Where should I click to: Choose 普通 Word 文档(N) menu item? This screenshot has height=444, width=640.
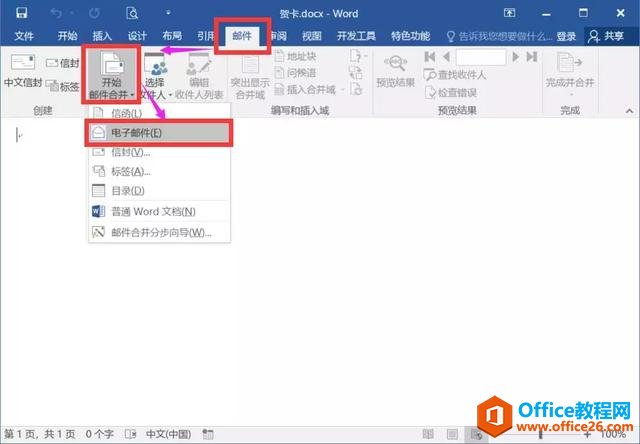click(x=160, y=211)
